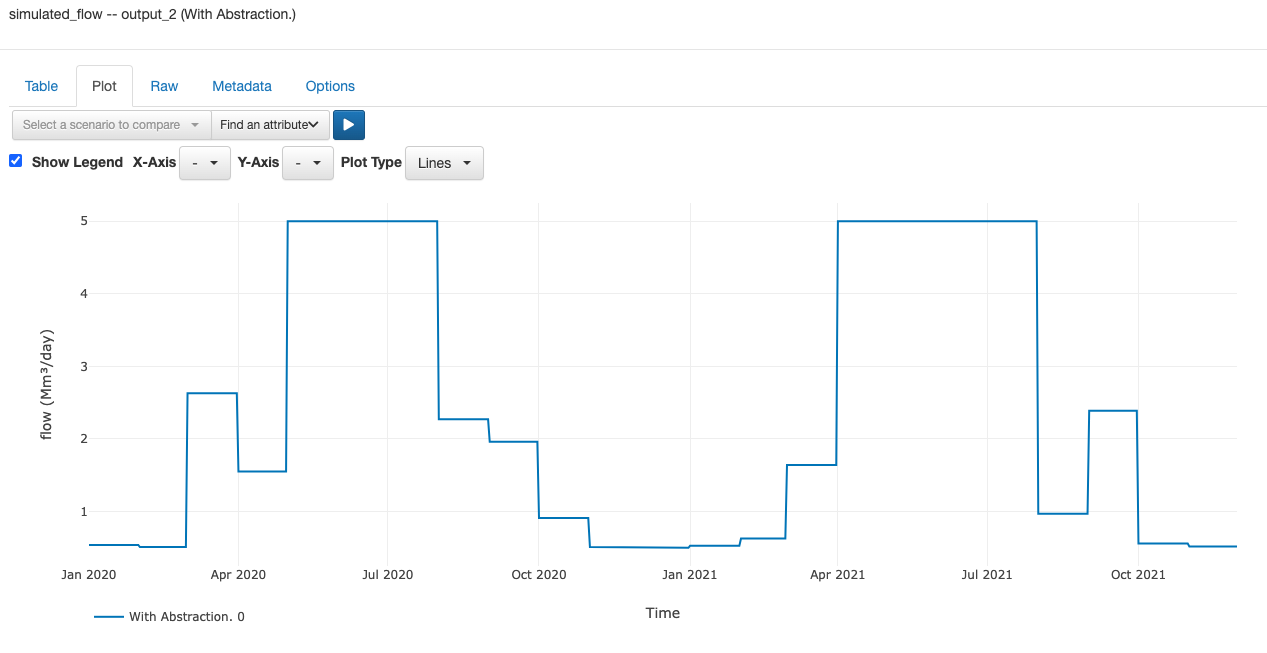Screen dimensions: 1267x653
Task: Toggle the With Abstraction. 0 legend entry
Action: [187, 617]
